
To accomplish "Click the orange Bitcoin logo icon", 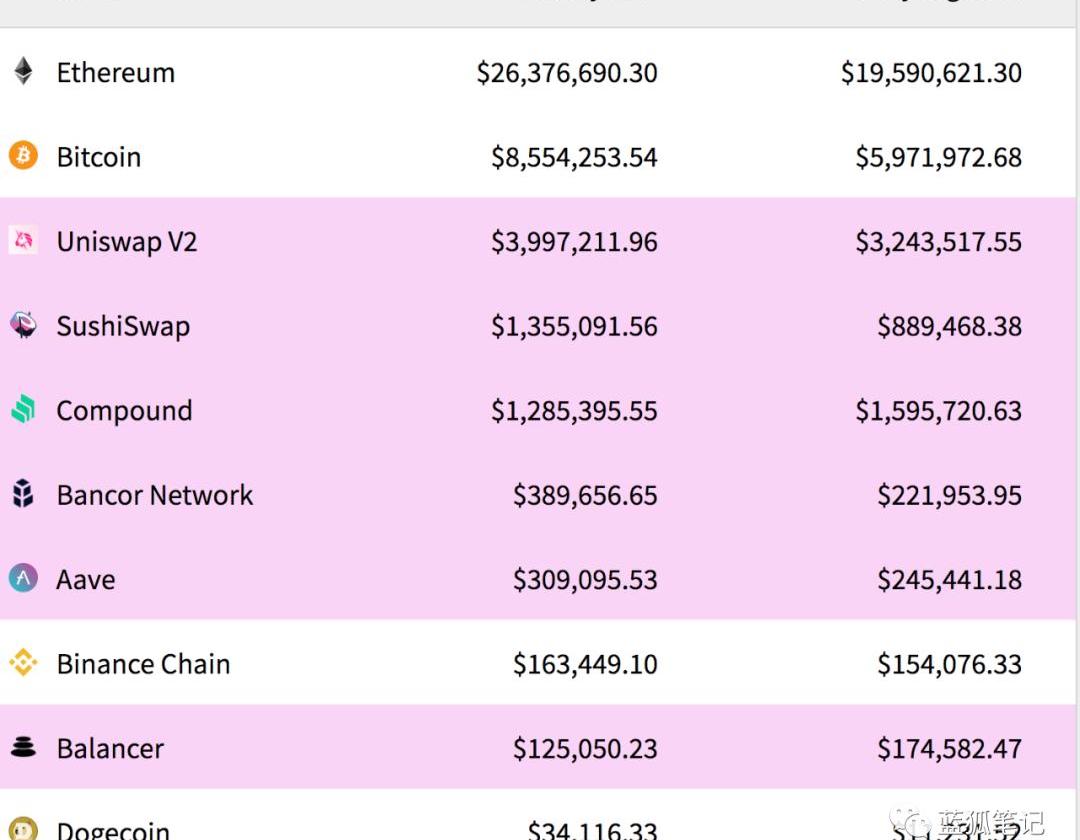I will tap(23, 156).
